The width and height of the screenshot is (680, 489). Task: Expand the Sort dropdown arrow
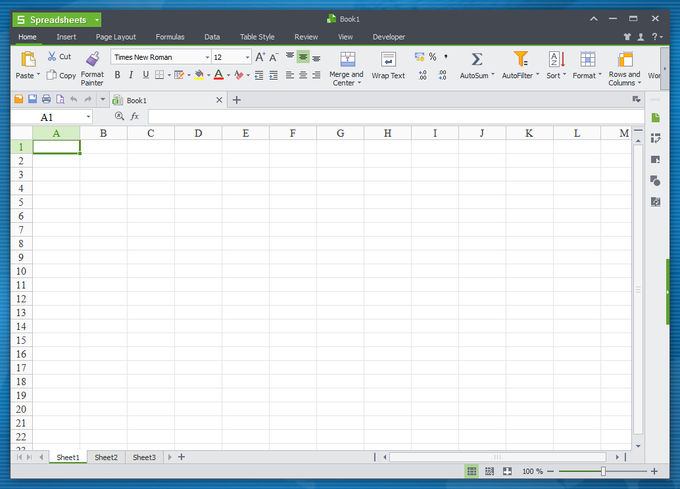pos(565,75)
